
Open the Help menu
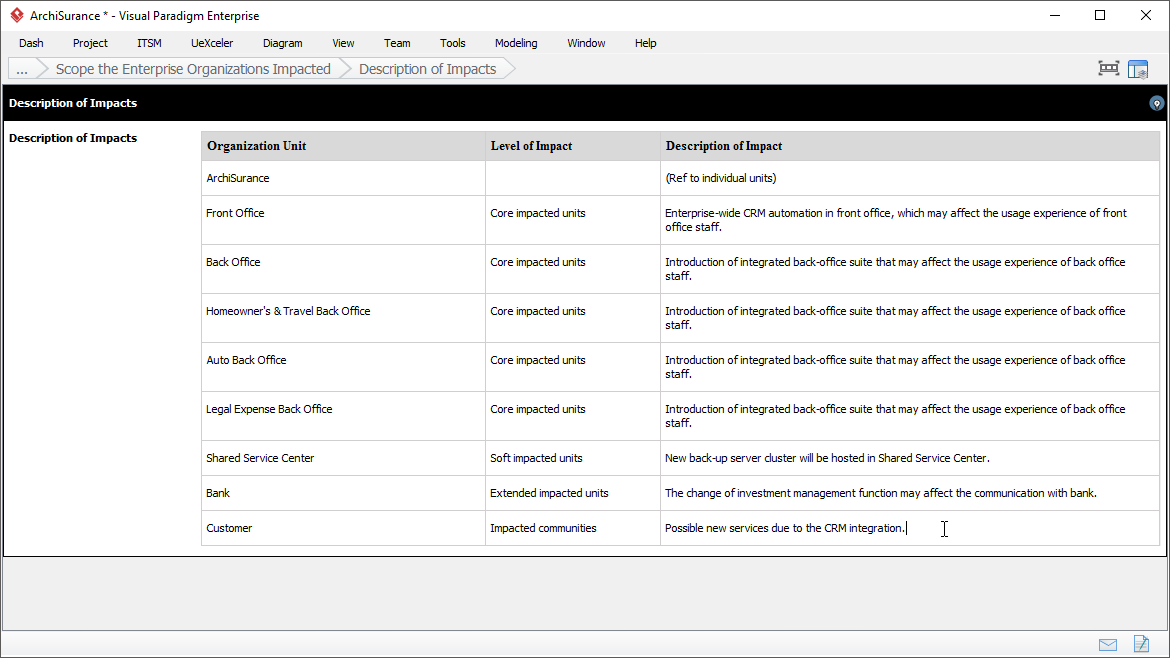pyautogui.click(x=645, y=43)
